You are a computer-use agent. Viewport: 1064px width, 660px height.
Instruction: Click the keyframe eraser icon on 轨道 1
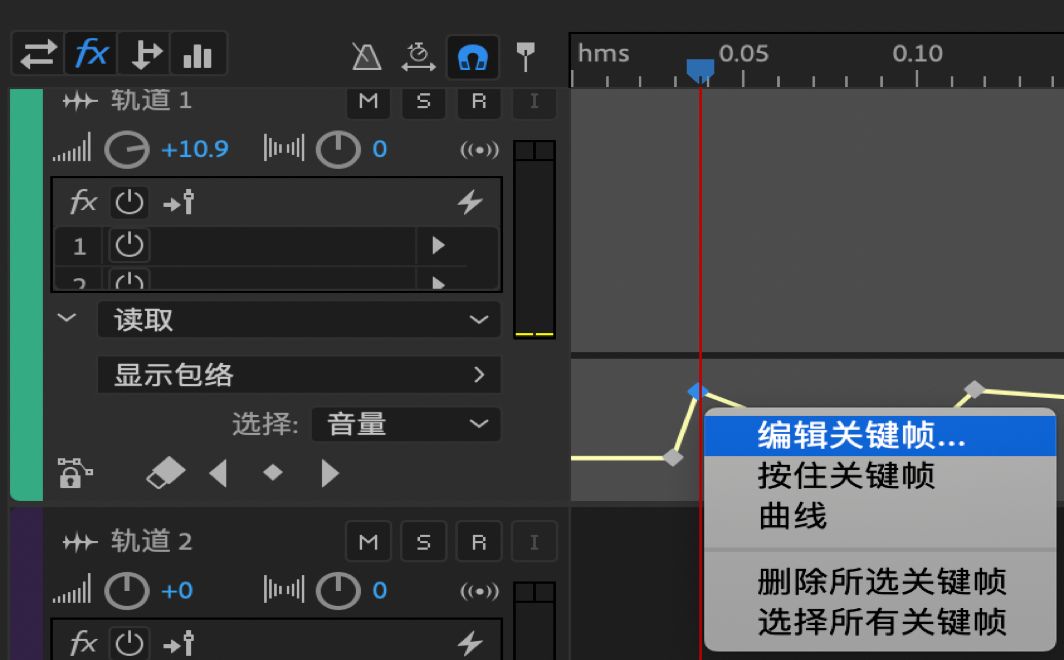165,472
